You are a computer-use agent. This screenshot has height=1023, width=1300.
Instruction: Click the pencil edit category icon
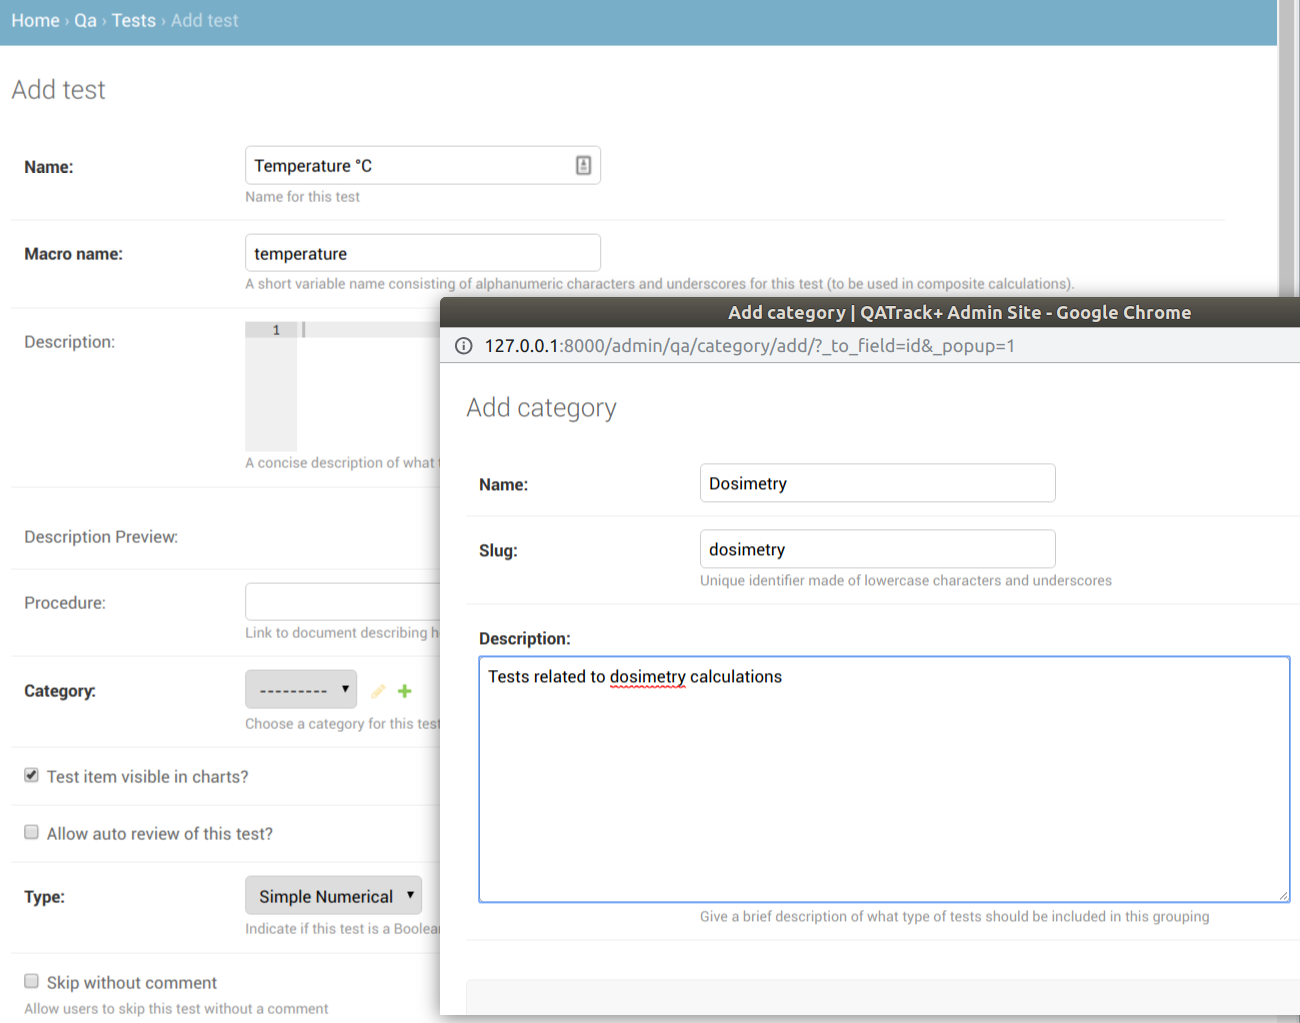click(378, 691)
